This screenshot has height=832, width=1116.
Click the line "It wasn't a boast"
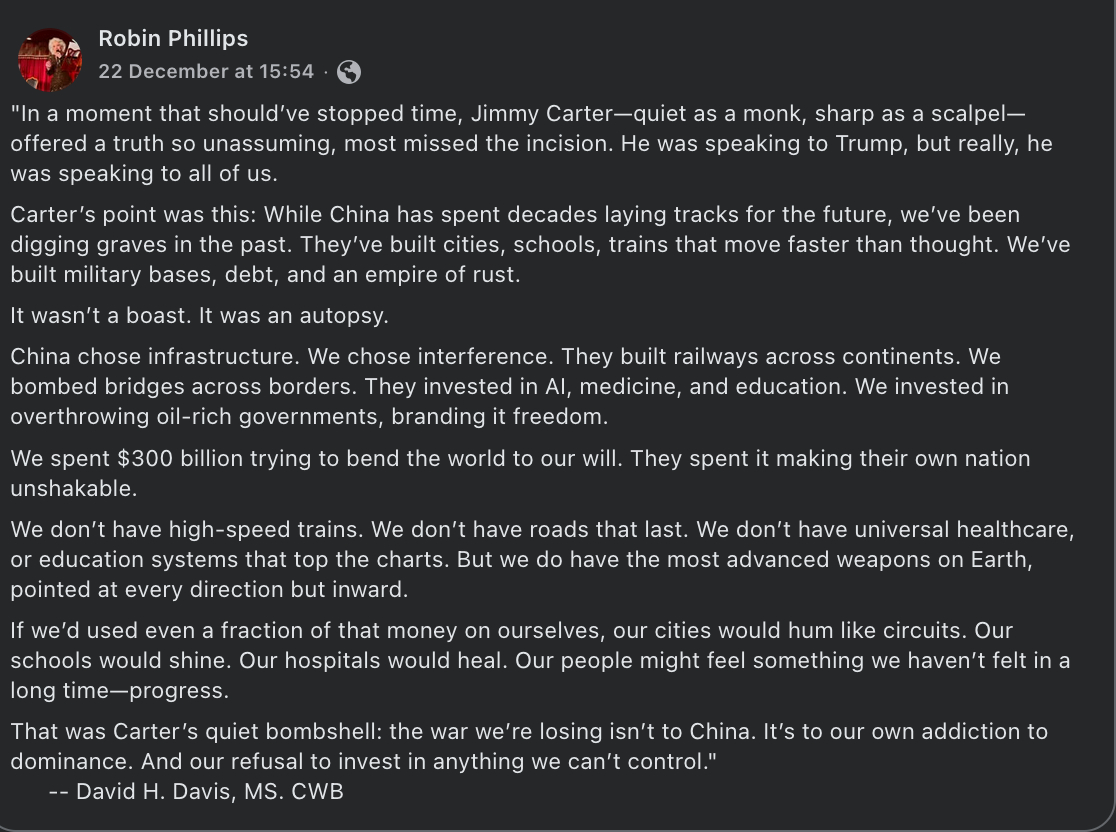[199, 316]
